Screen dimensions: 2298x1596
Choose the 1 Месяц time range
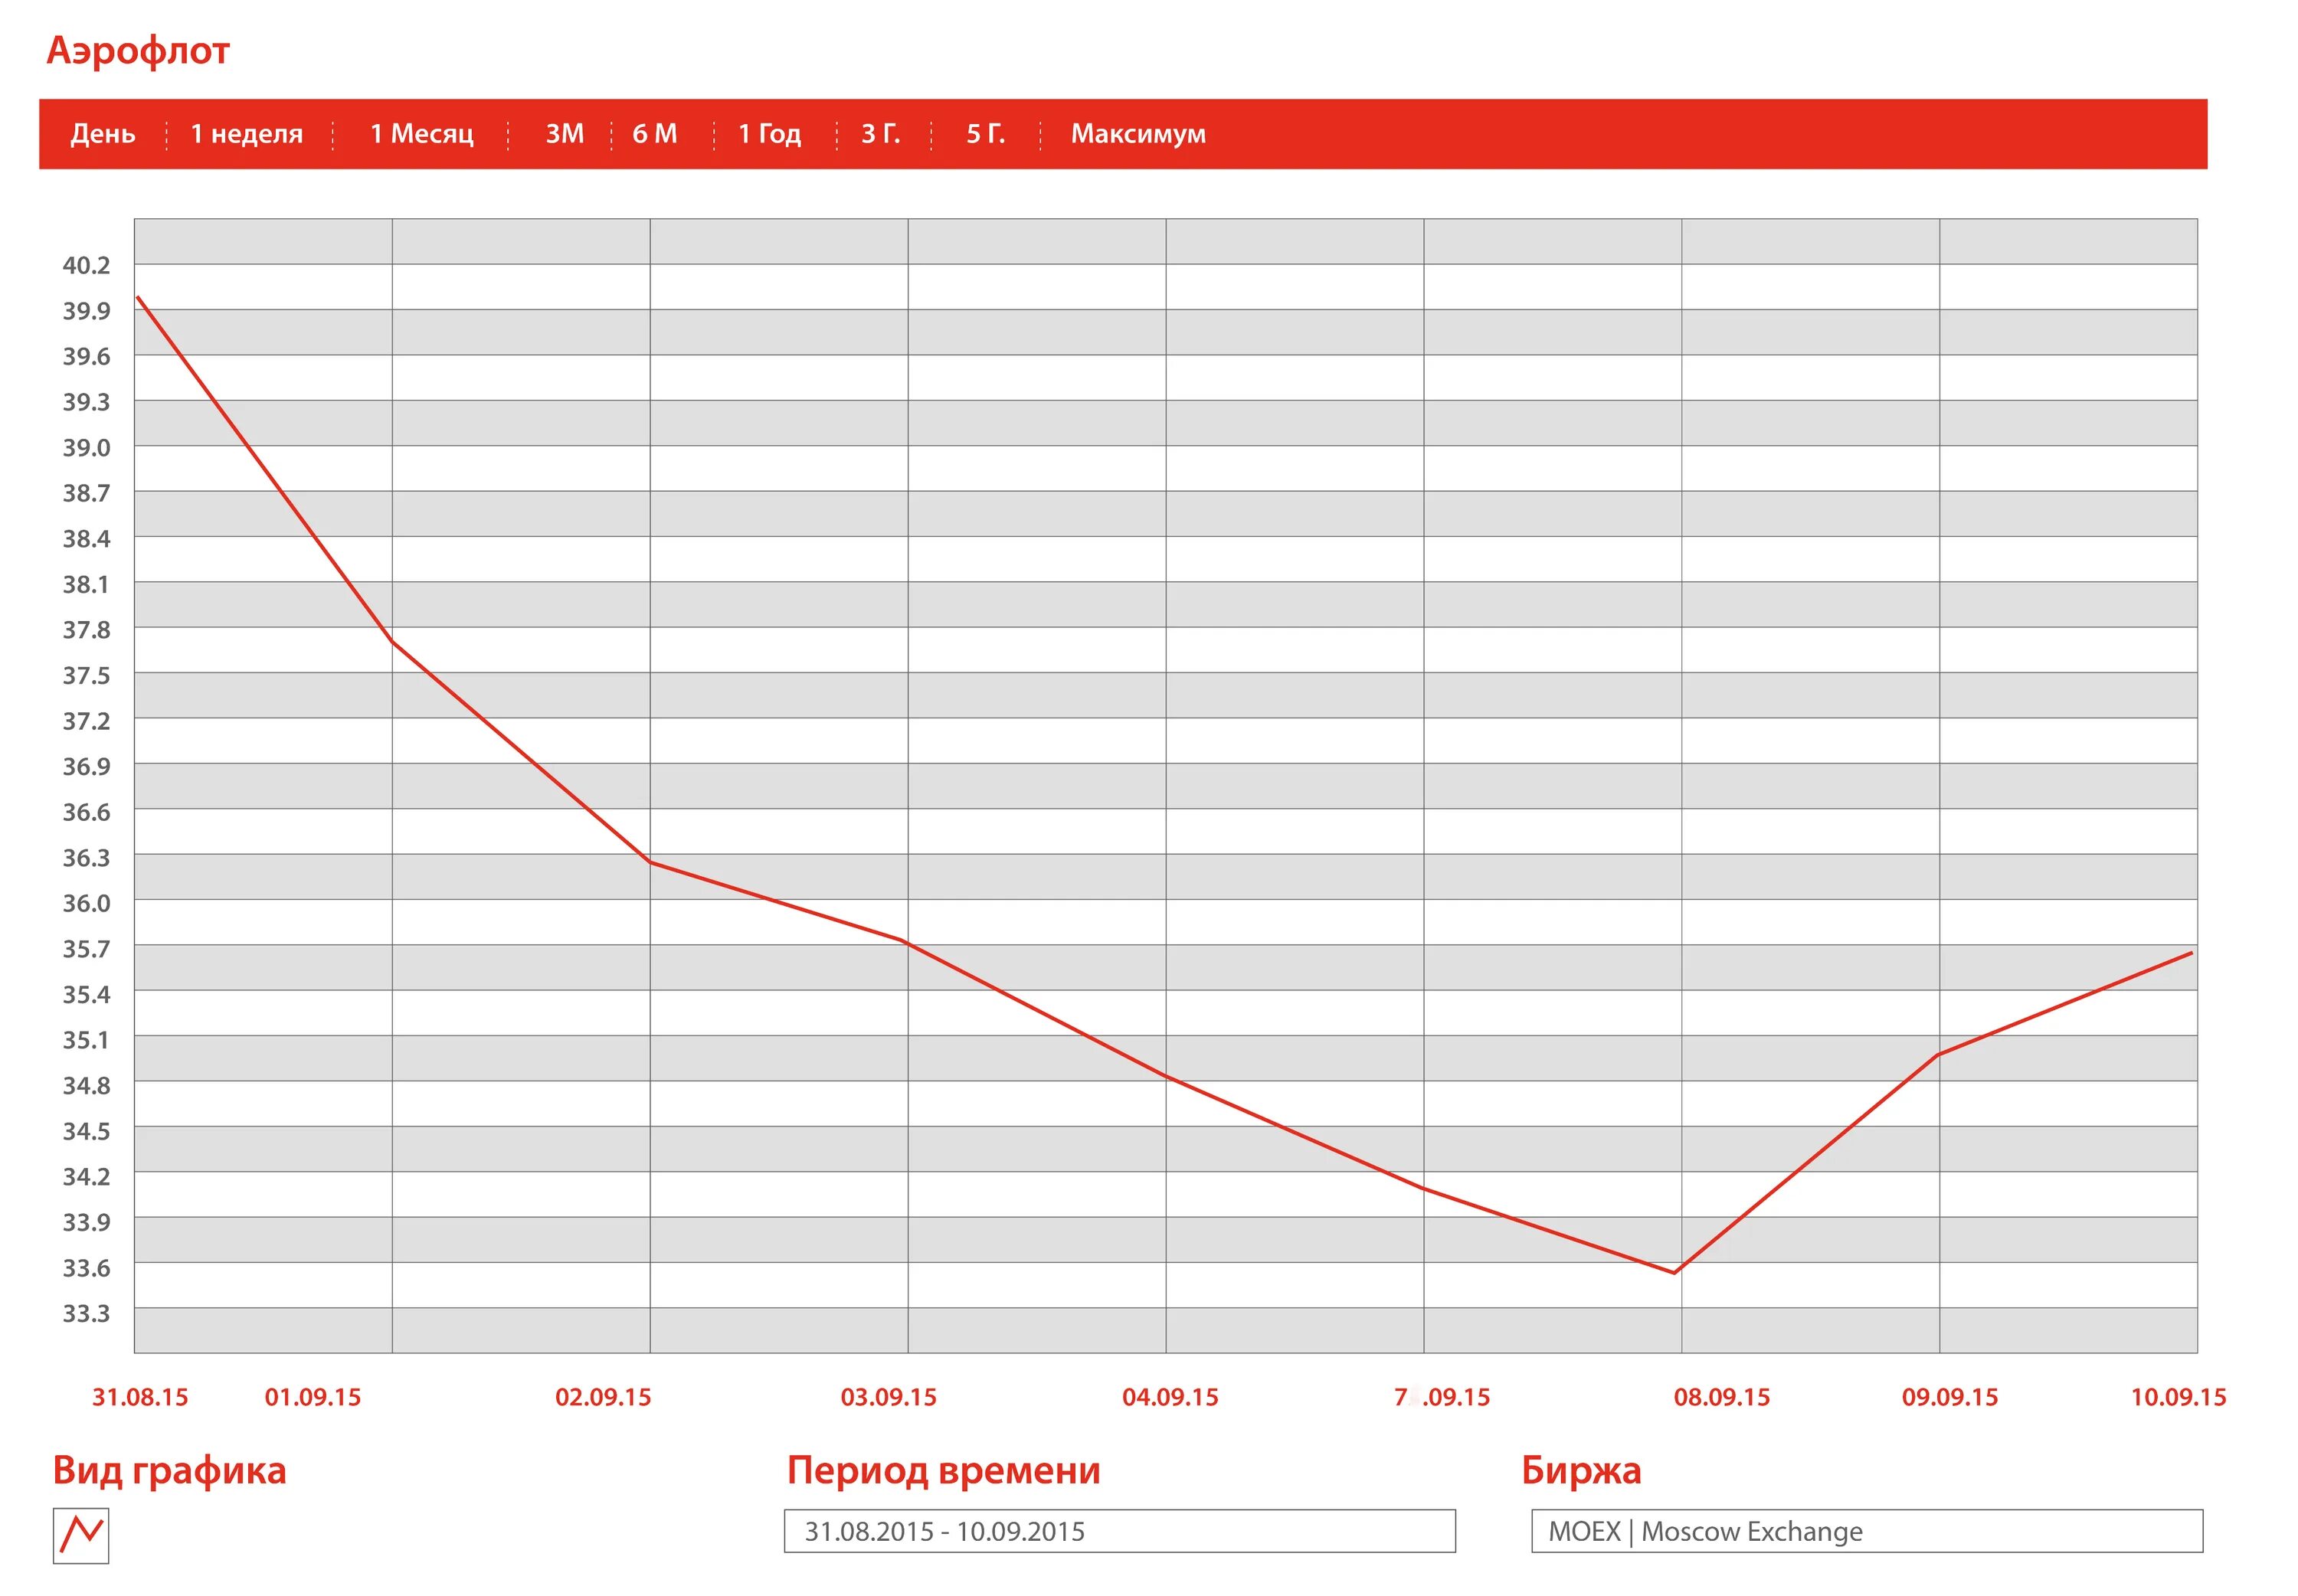pos(421,134)
